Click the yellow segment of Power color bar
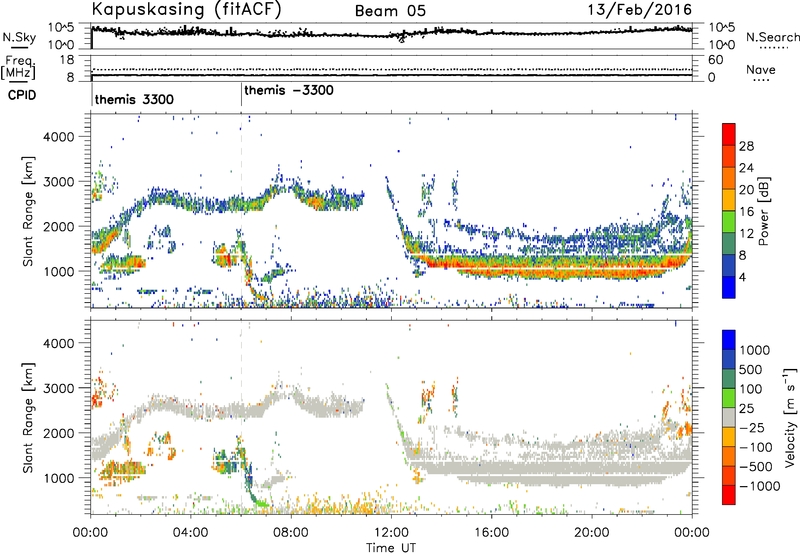Image resolution: width=800 pixels, height=554 pixels. click(x=729, y=199)
